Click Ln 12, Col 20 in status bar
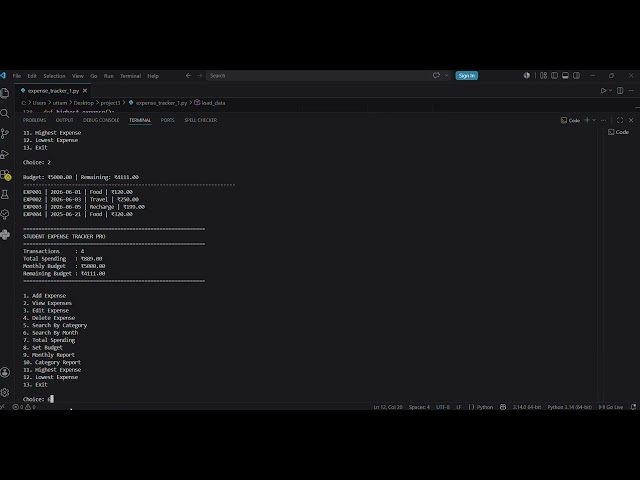The height and width of the screenshot is (480, 640). click(x=388, y=407)
